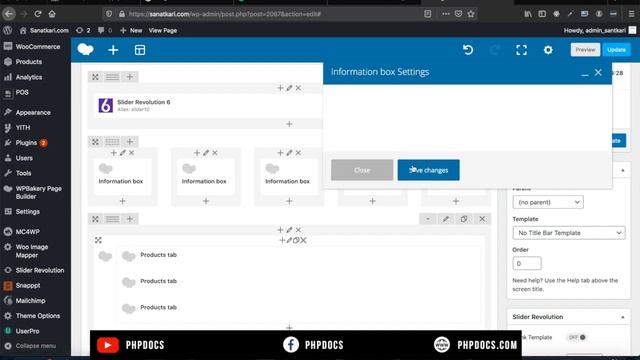Image resolution: width=640 pixels, height=360 pixels.
Task: Open Sanatkari.com site link in admin bar
Action: [x=44, y=30]
